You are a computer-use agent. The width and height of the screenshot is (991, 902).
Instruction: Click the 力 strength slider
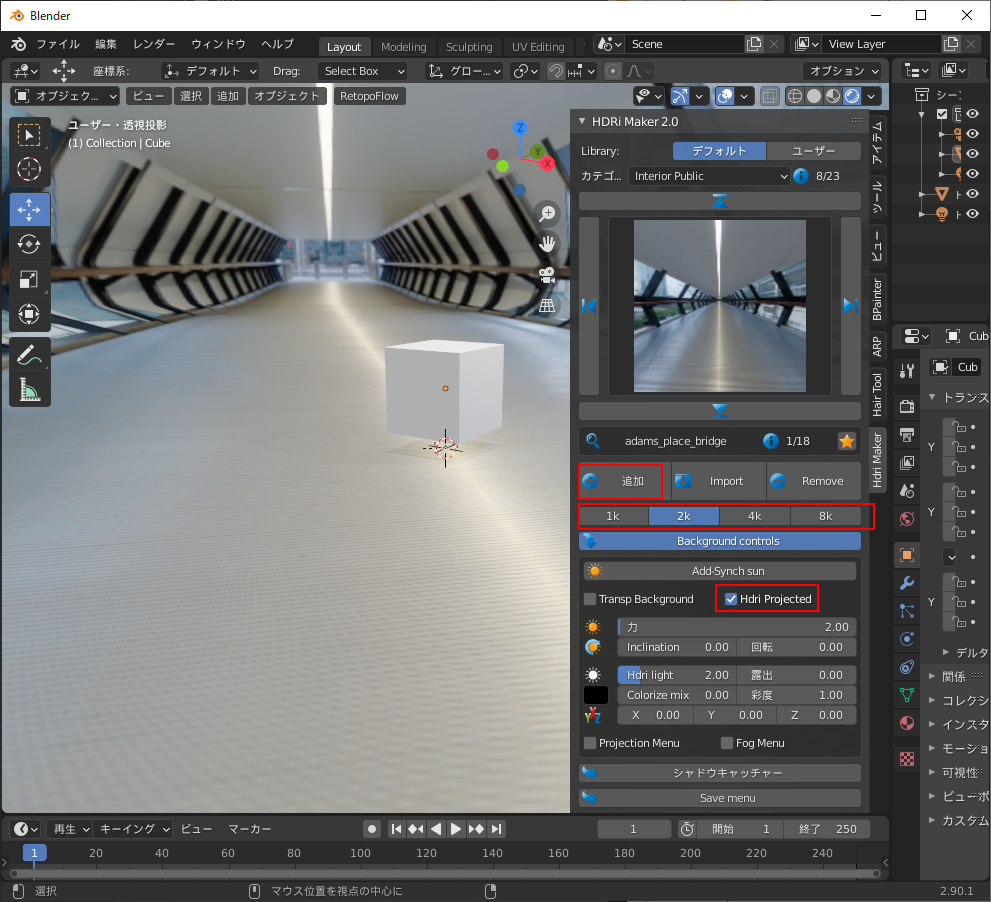click(737, 627)
